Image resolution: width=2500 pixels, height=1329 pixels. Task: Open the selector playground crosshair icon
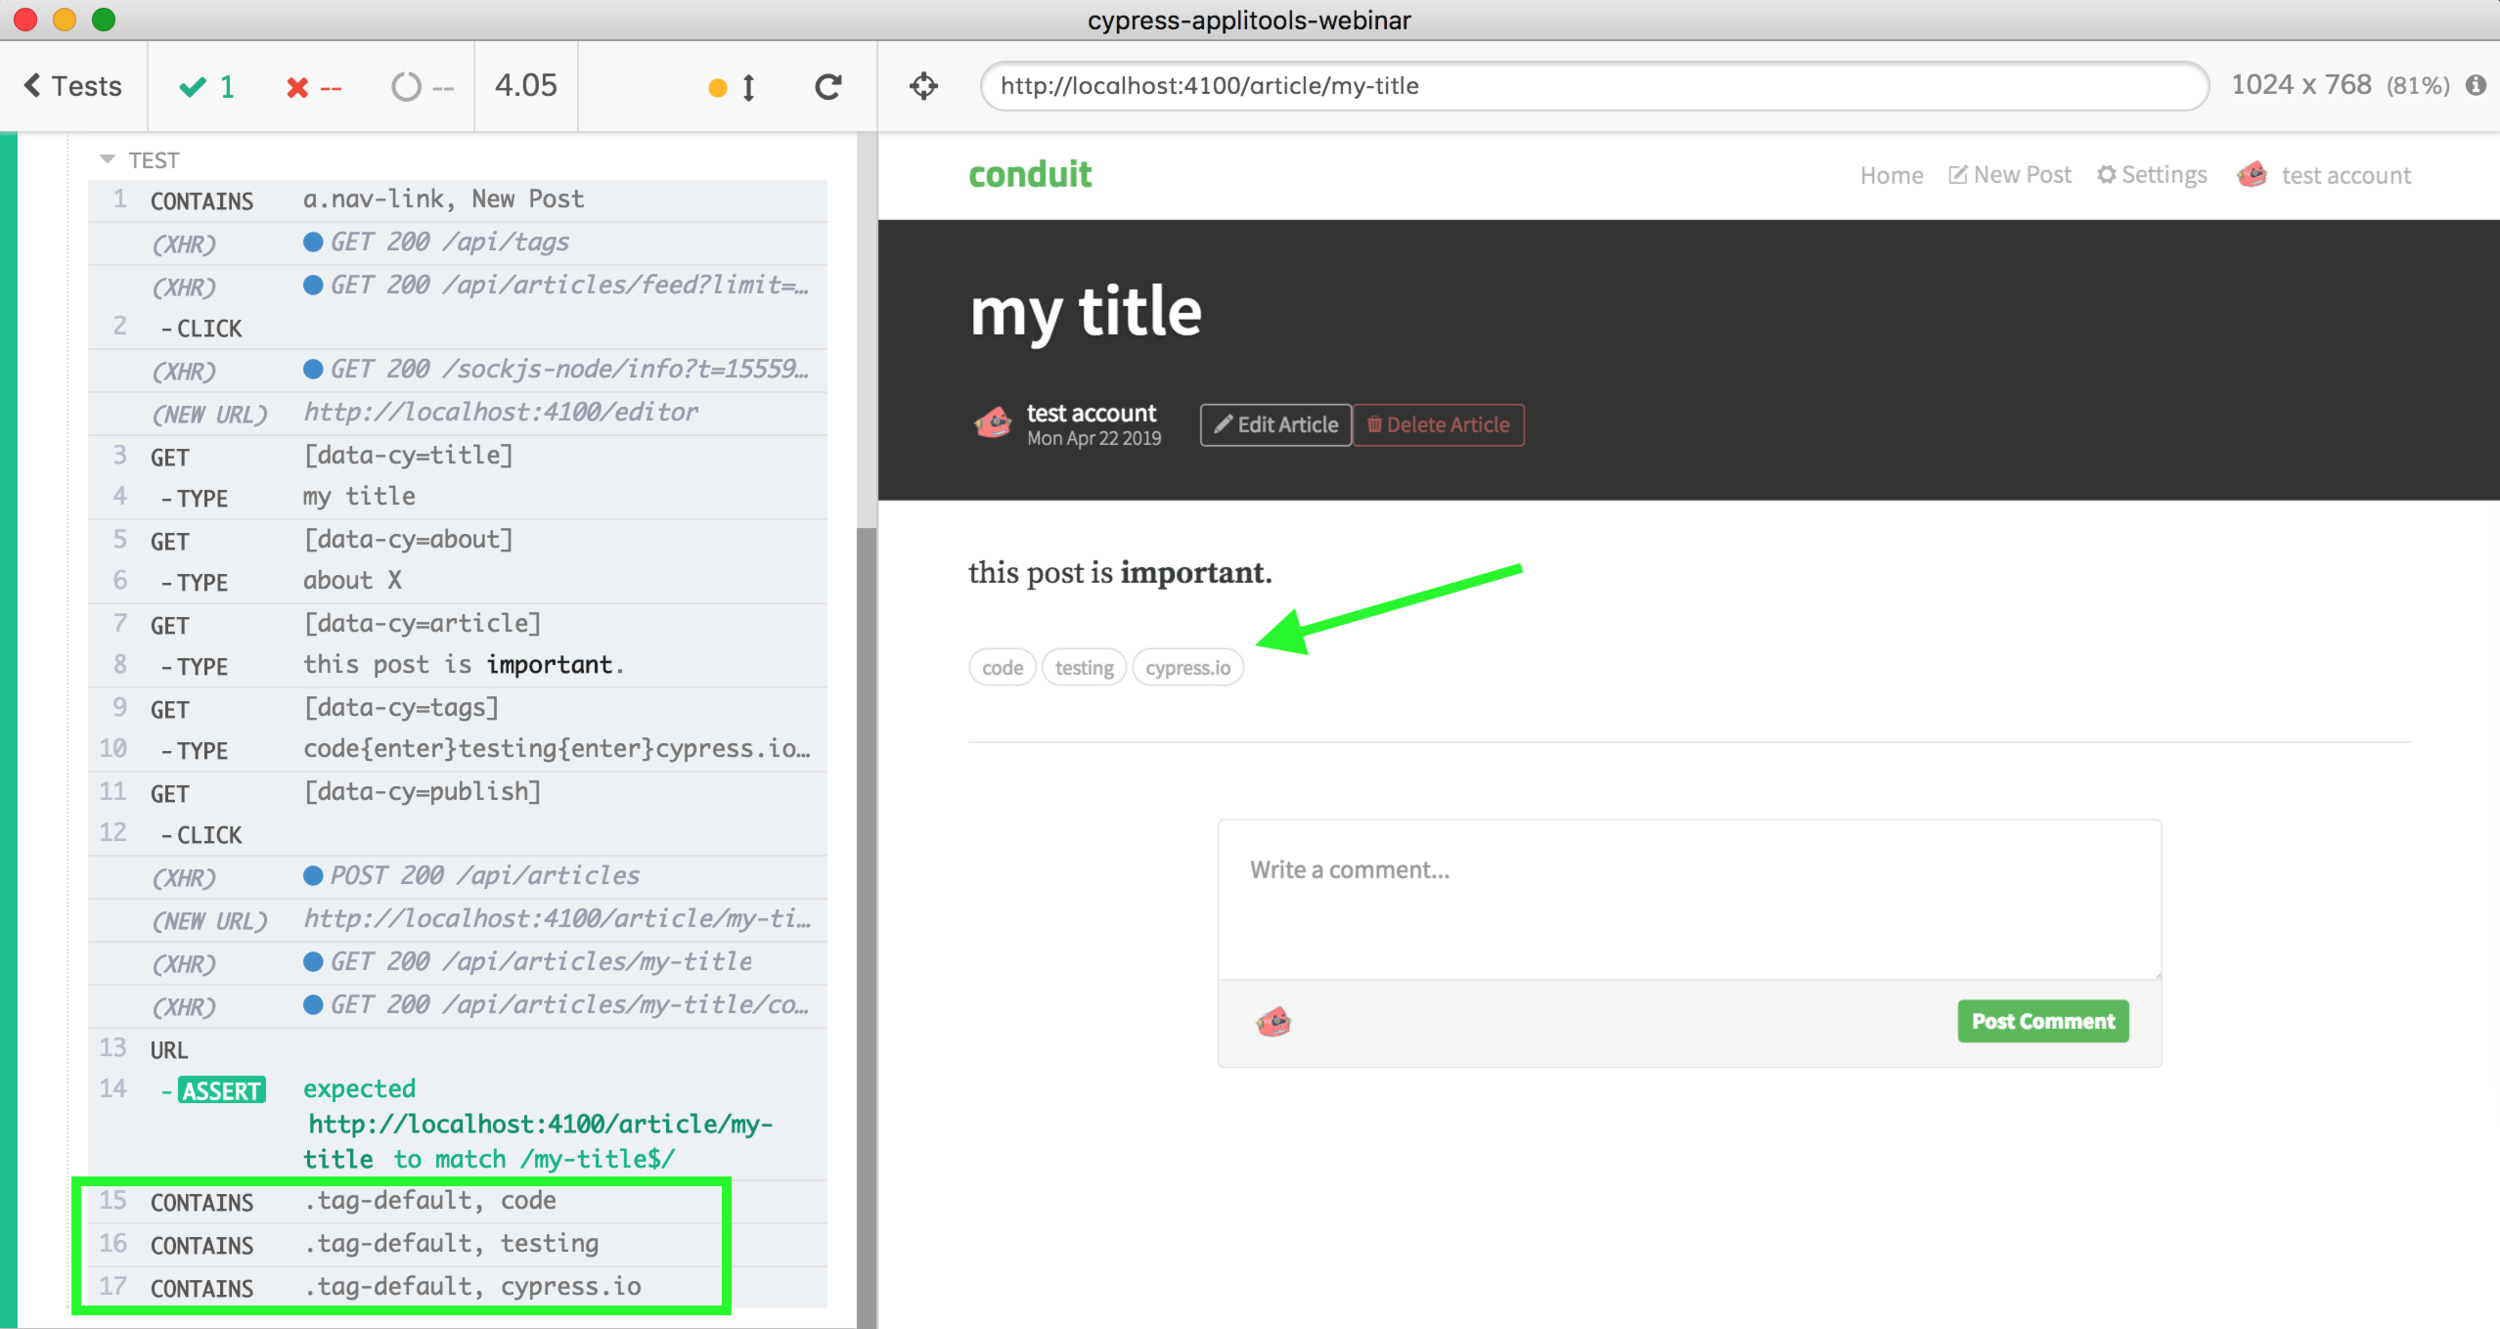[924, 87]
